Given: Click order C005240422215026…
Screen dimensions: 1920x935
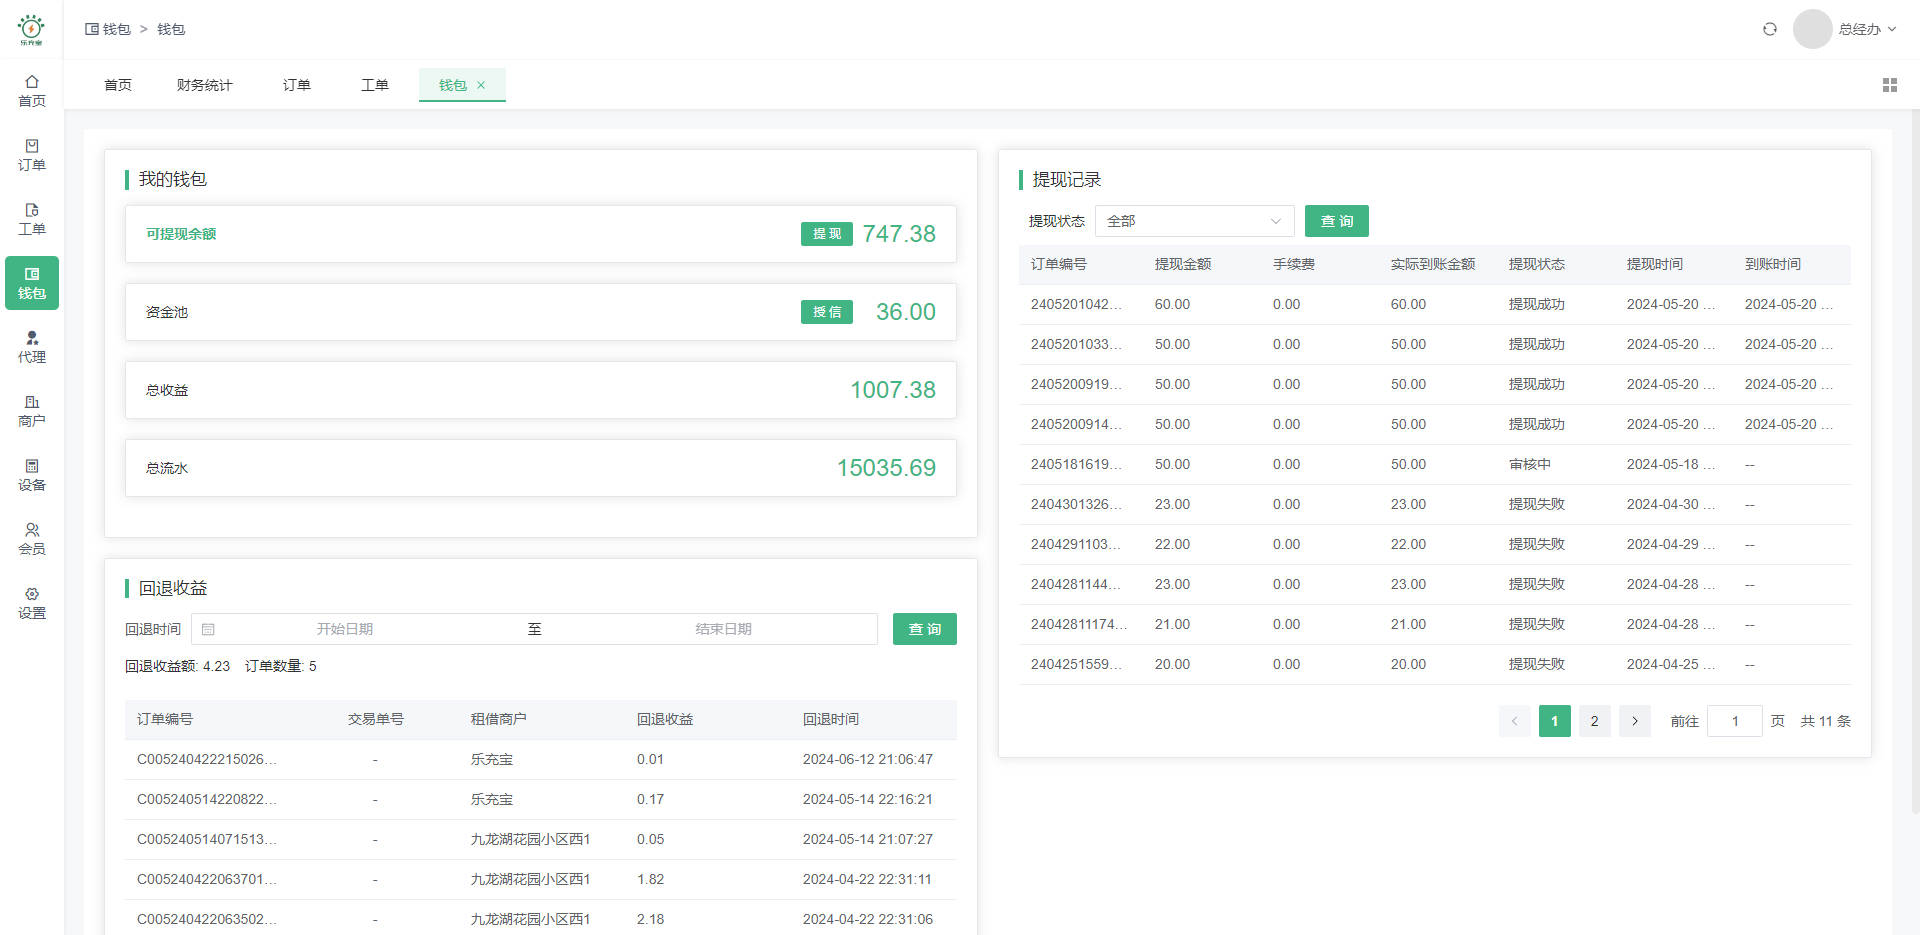Looking at the screenshot, I should [207, 759].
